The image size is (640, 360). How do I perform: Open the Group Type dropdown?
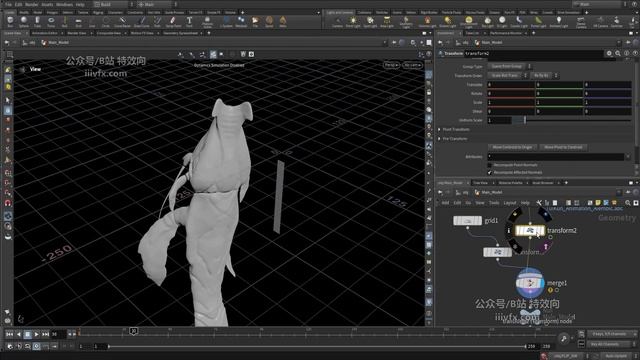[510, 66]
